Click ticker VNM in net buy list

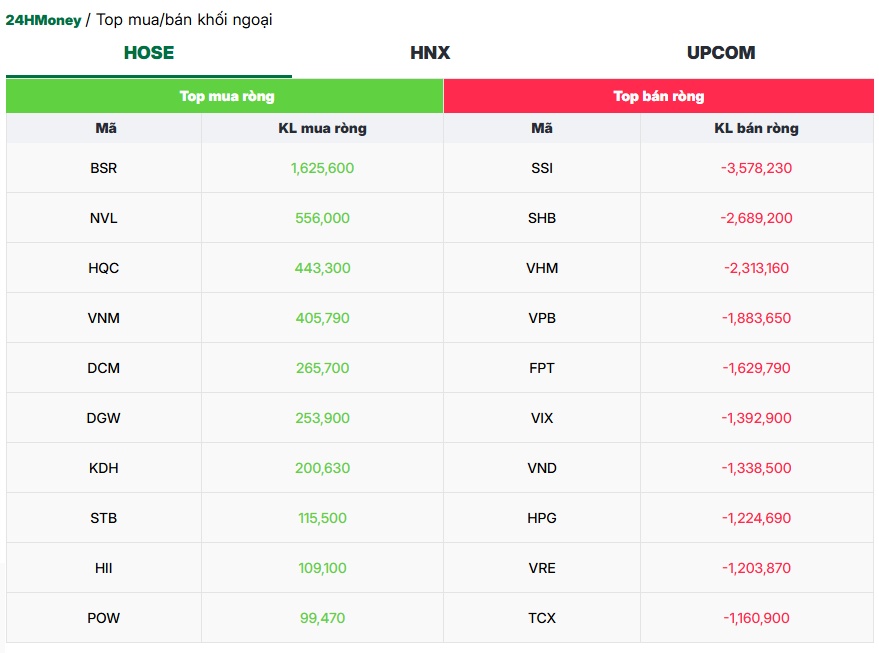pos(104,318)
